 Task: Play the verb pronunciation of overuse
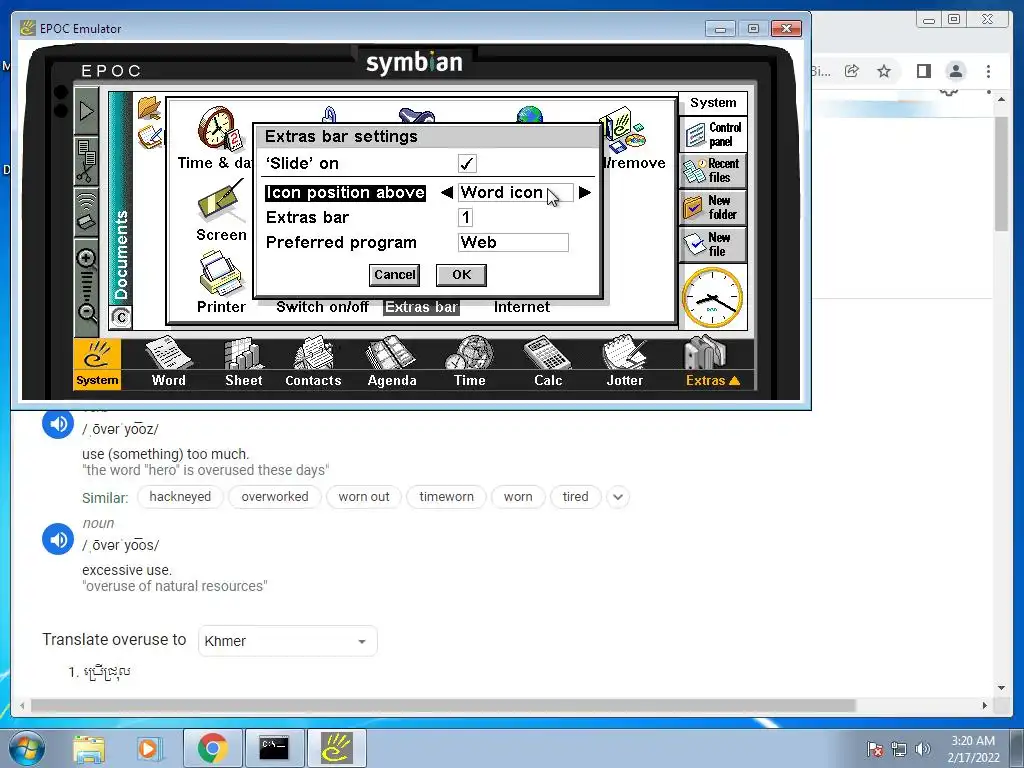(x=58, y=424)
